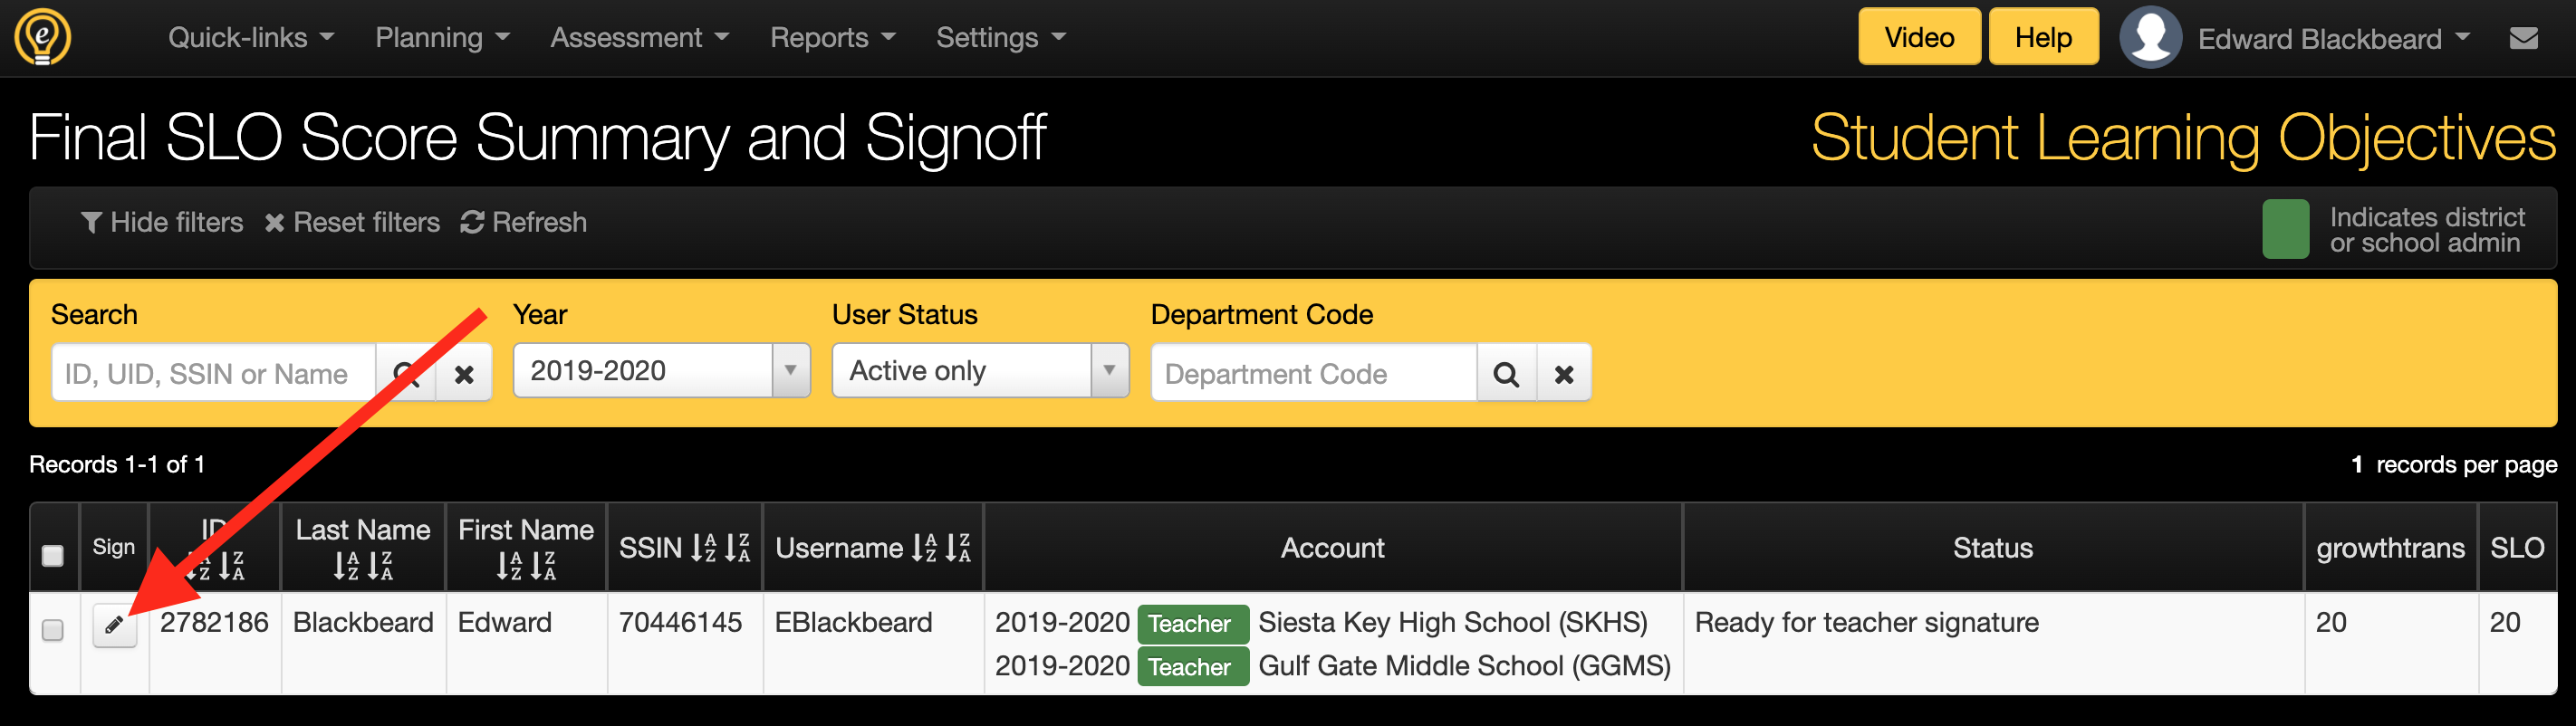Sort First Name ascending A-Z
This screenshot has height=726, width=2576.
[509, 566]
